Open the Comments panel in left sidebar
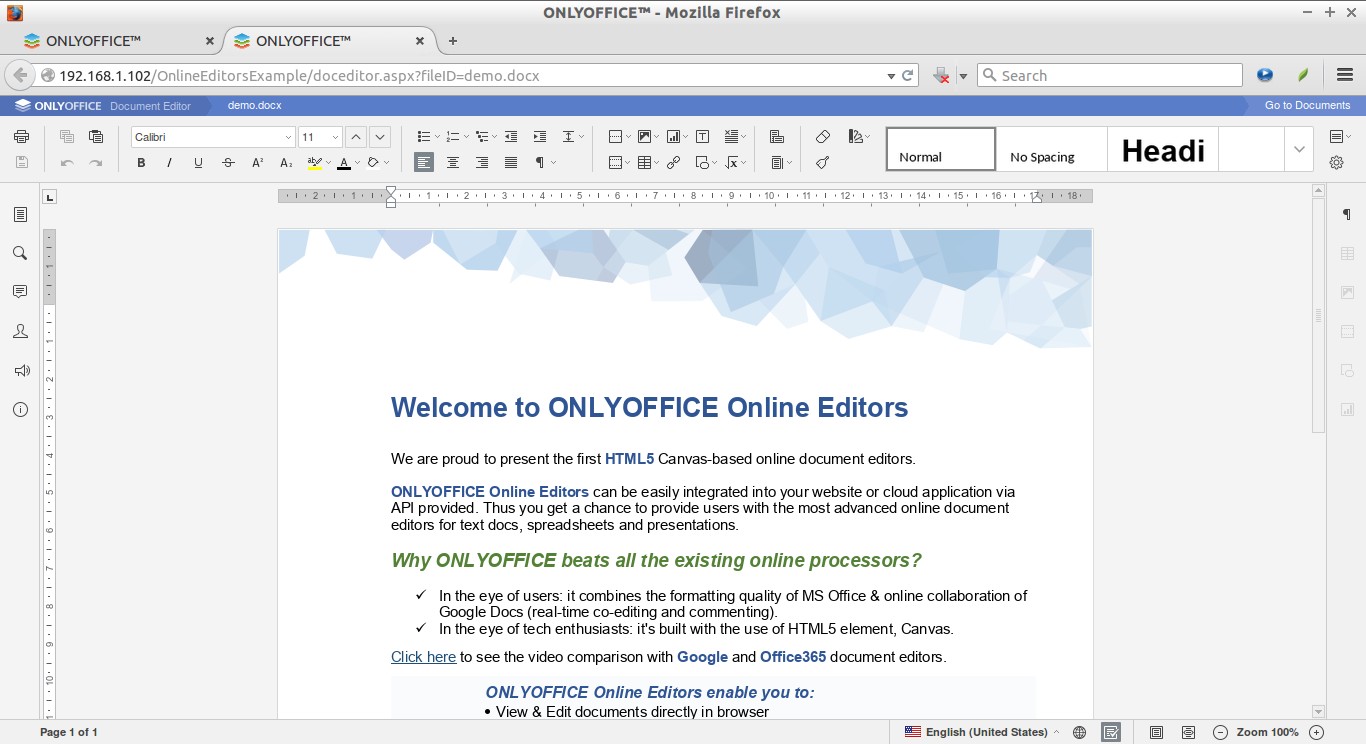Image resolution: width=1366 pixels, height=744 pixels. [x=20, y=292]
